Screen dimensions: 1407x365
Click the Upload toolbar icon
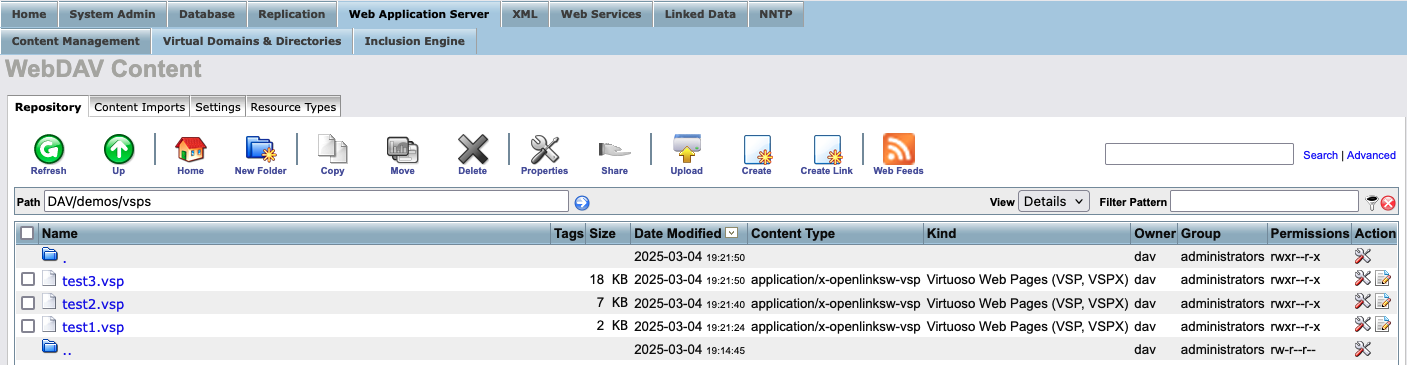point(686,150)
